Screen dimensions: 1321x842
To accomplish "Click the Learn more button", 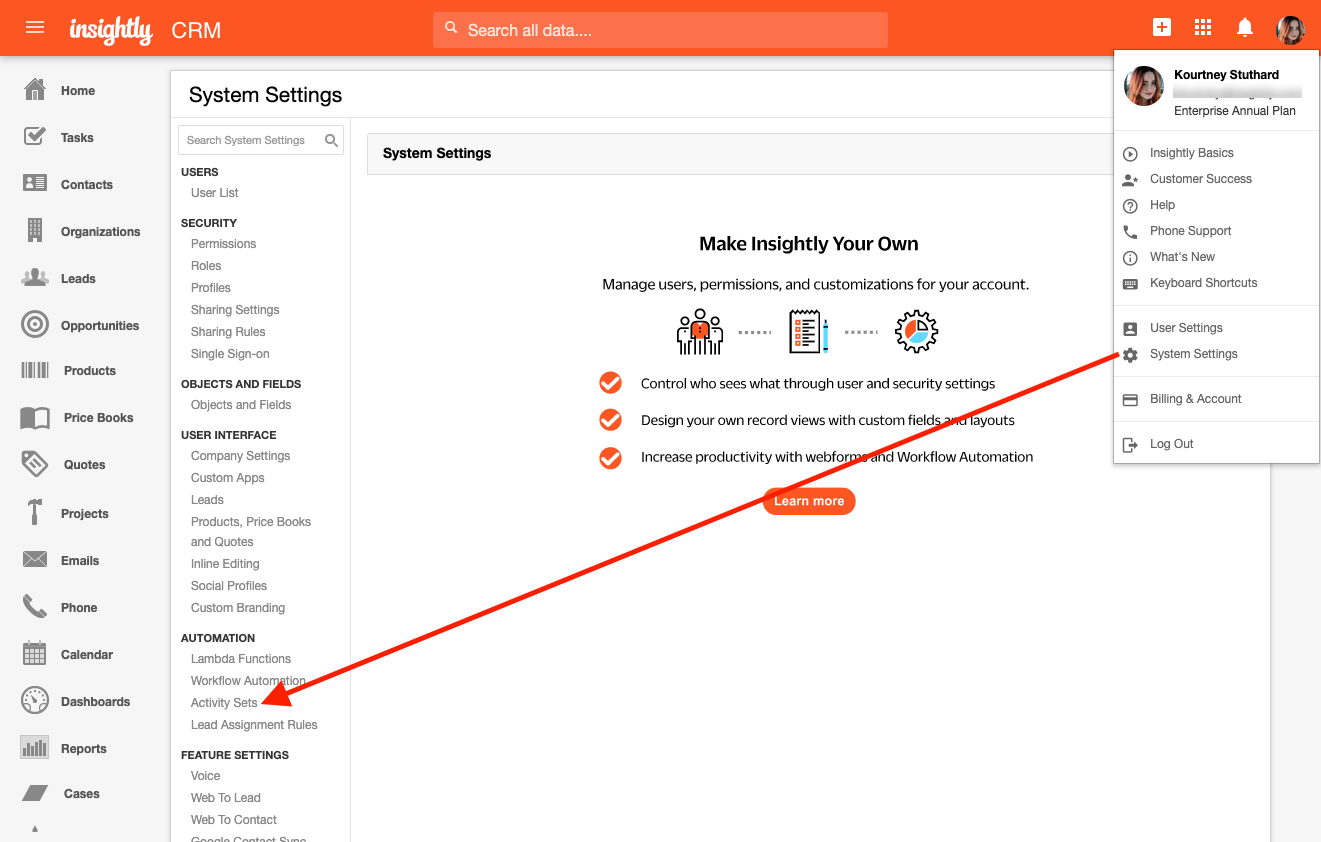I will coord(809,501).
